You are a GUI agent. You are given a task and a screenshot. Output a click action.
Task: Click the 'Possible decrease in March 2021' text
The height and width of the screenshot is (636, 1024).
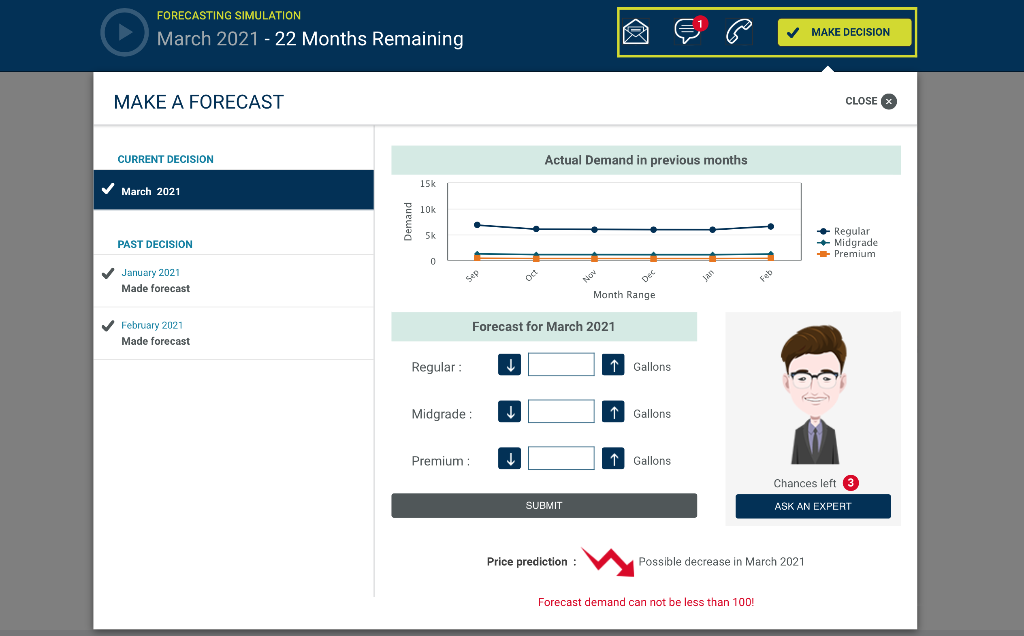(x=722, y=562)
